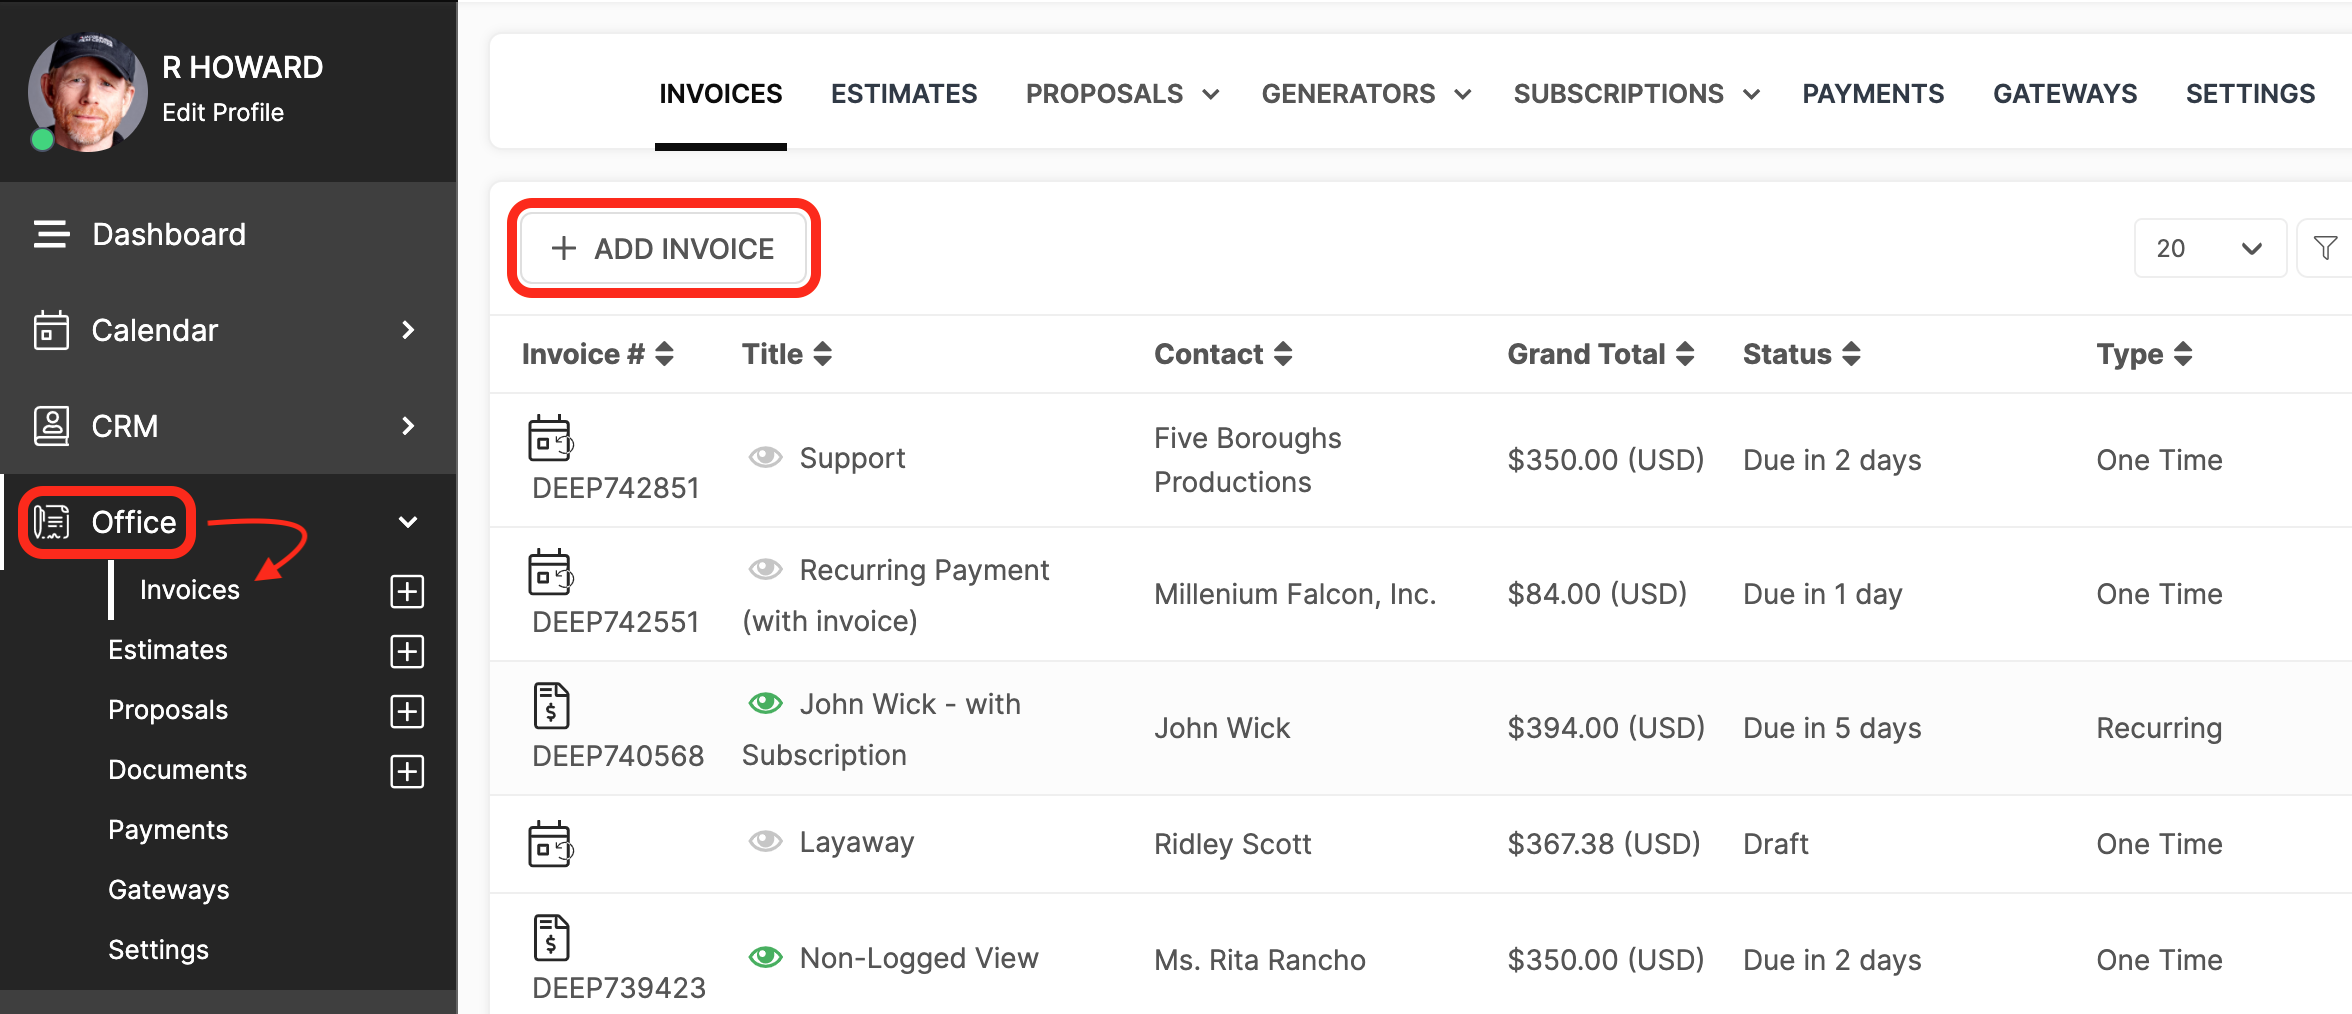
Task: Switch to the Settings tab
Action: (x=2250, y=94)
